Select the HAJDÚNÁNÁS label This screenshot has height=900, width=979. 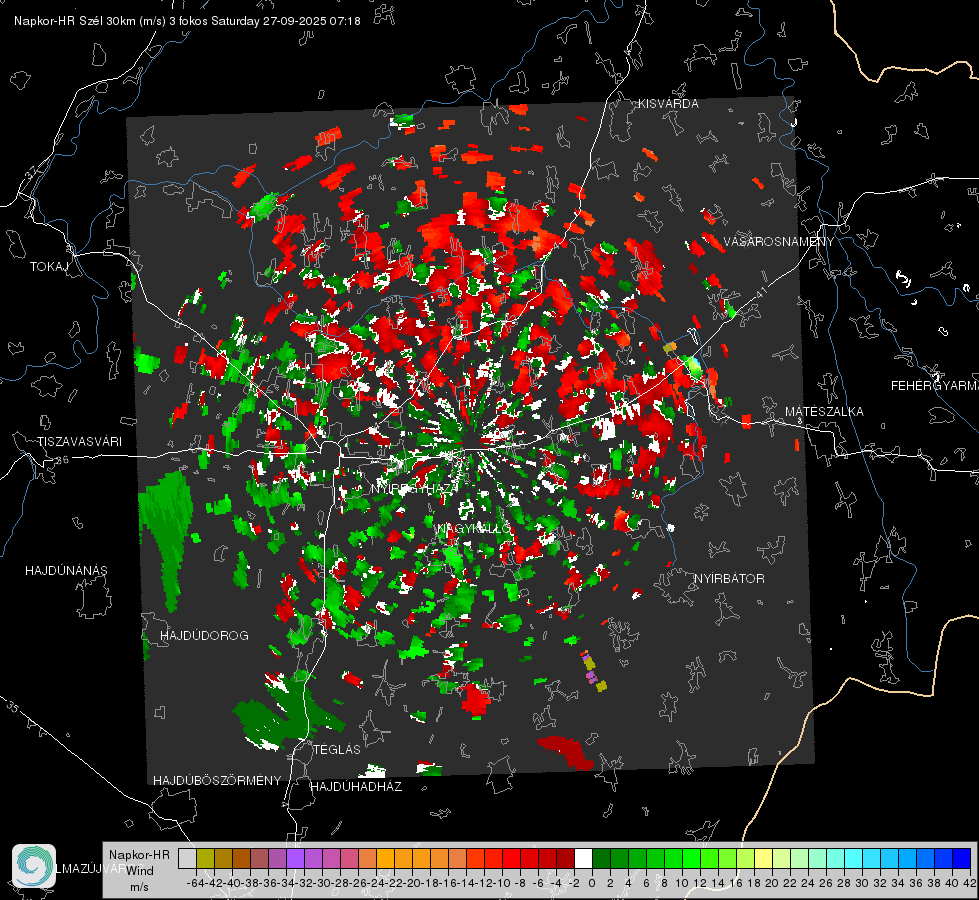tap(66, 570)
